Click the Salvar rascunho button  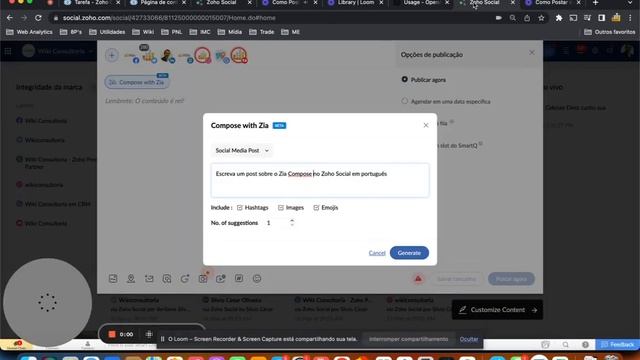(x=456, y=279)
